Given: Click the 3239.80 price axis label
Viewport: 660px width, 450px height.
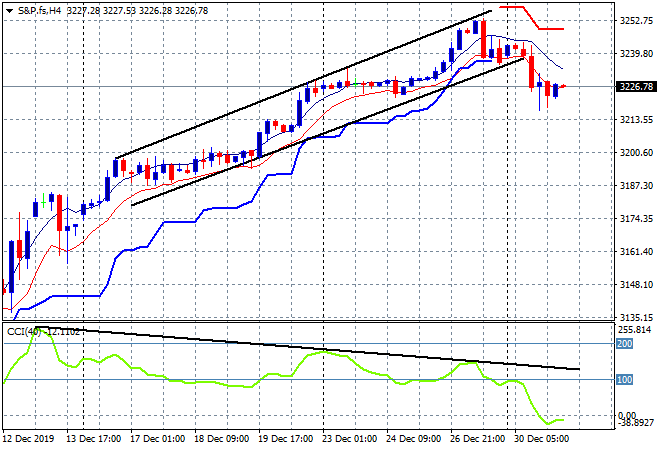Looking at the screenshot, I should tap(636, 53).
